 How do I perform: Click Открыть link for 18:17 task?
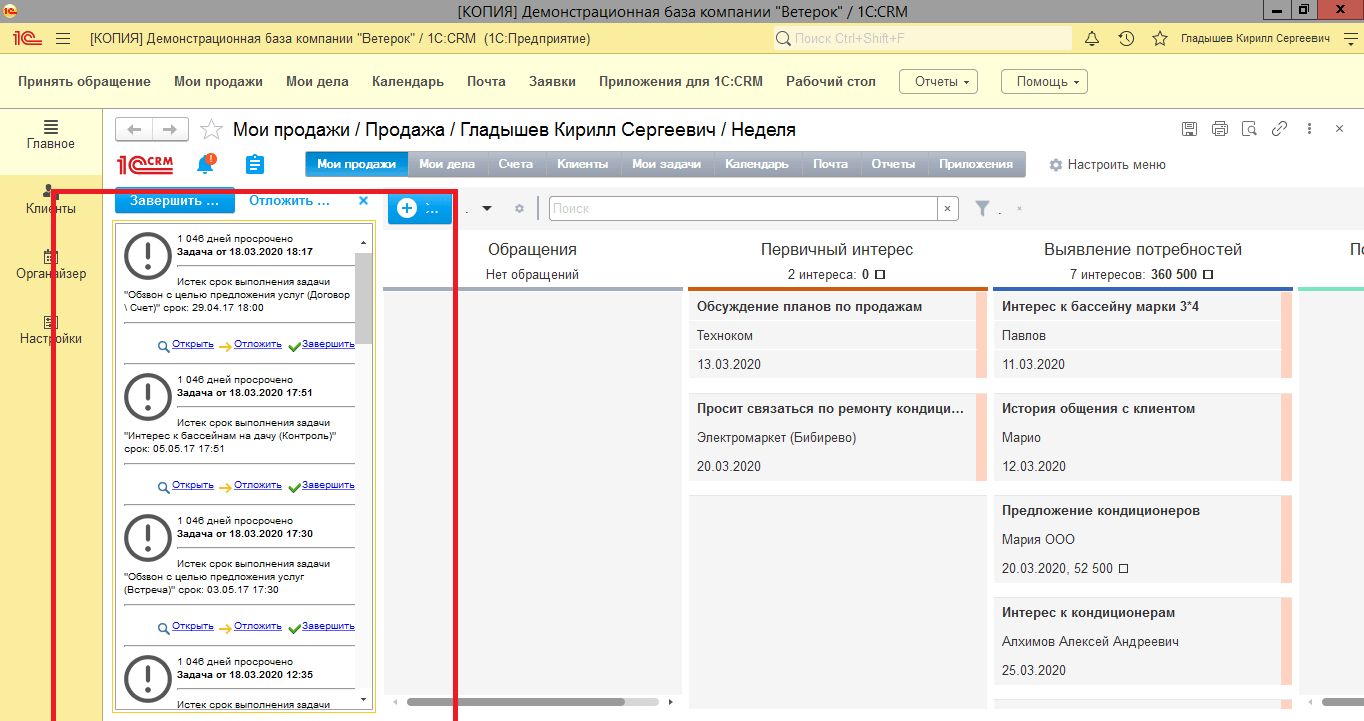coord(192,344)
